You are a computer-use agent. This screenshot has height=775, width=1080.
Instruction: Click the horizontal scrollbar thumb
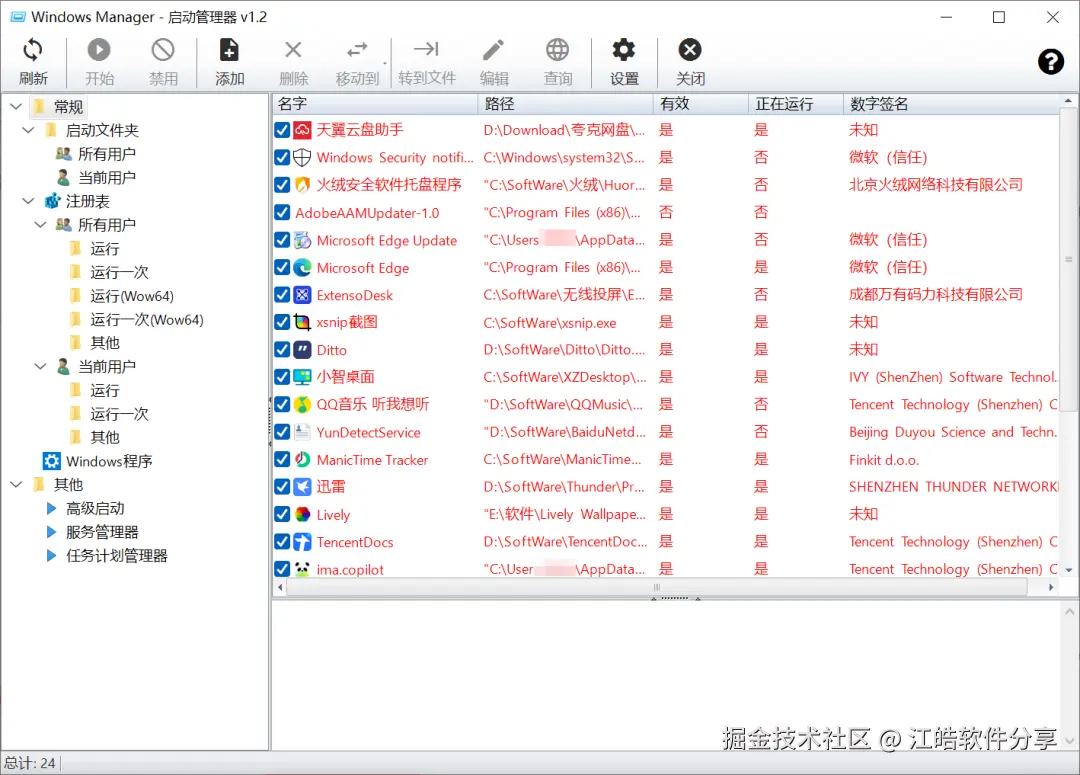pyautogui.click(x=656, y=588)
